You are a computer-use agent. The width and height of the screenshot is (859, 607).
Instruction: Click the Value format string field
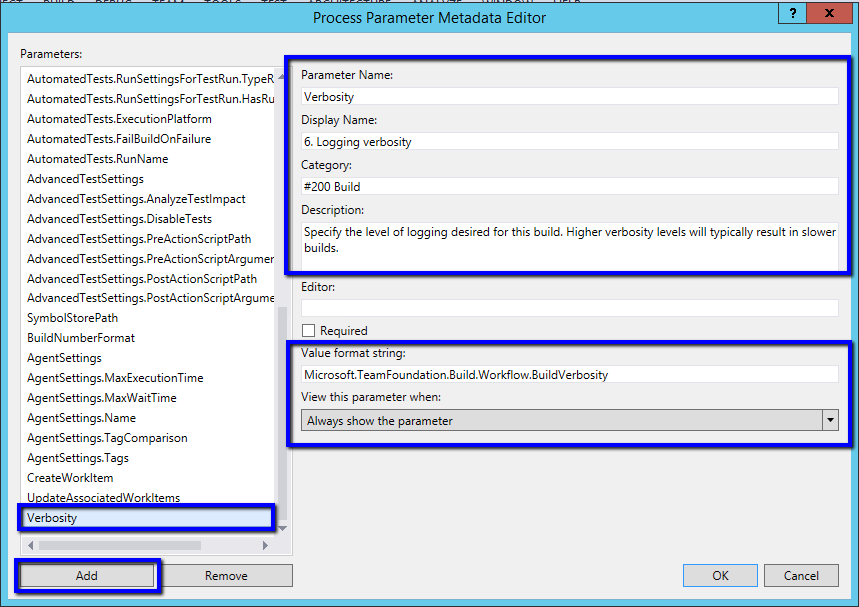click(570, 374)
